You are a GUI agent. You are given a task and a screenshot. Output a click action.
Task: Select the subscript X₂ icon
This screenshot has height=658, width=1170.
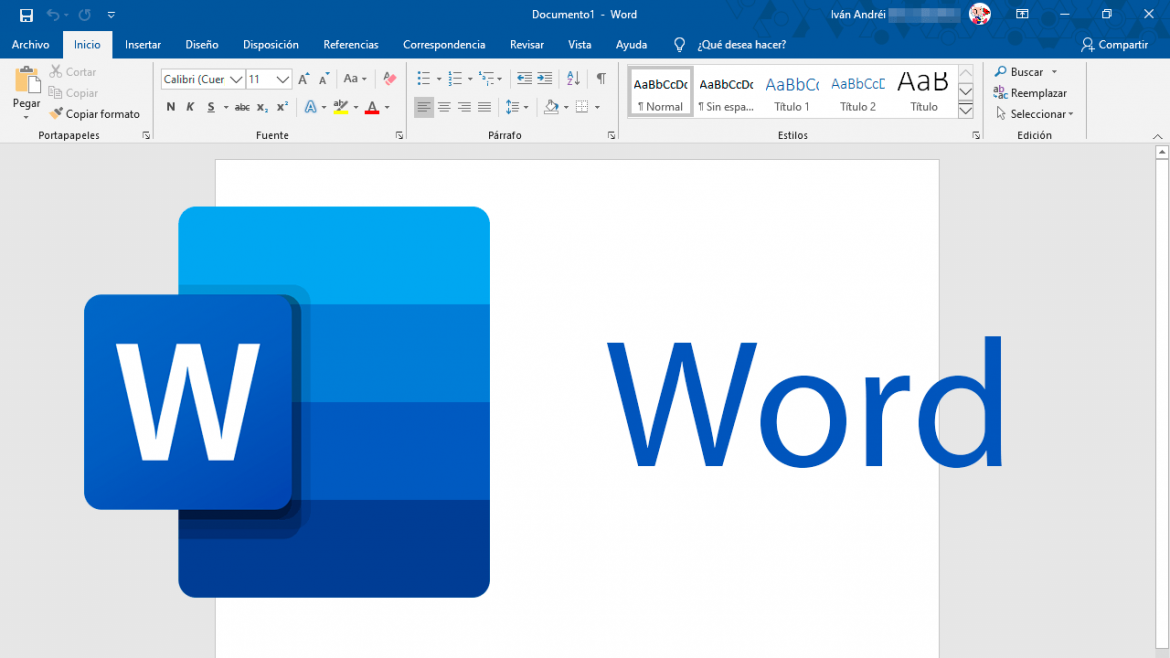click(x=262, y=106)
